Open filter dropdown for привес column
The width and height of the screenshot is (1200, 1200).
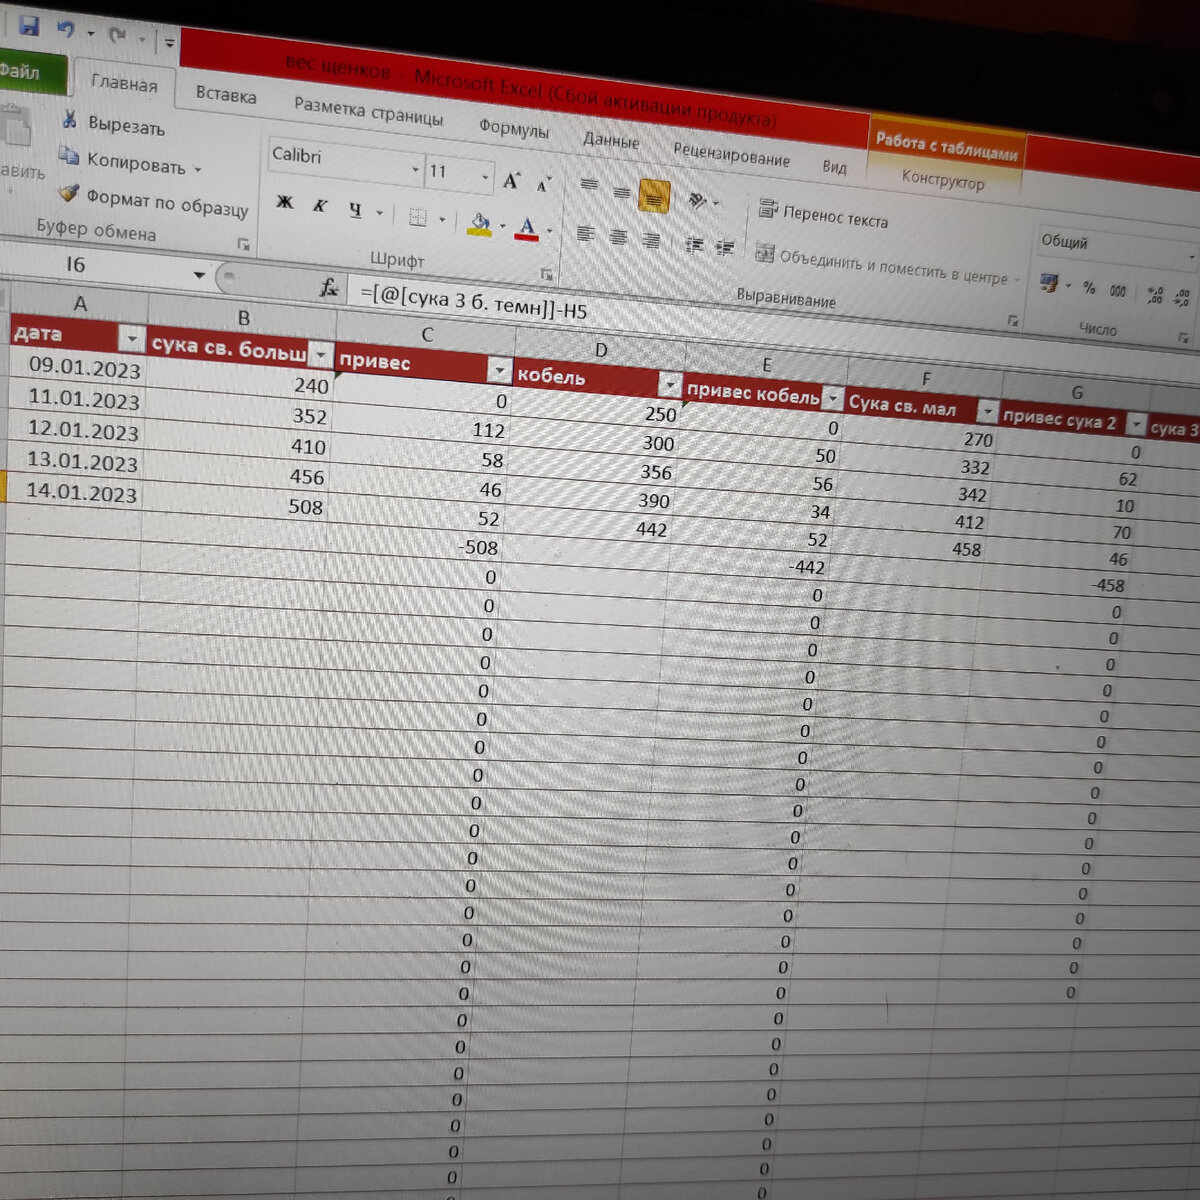(499, 371)
